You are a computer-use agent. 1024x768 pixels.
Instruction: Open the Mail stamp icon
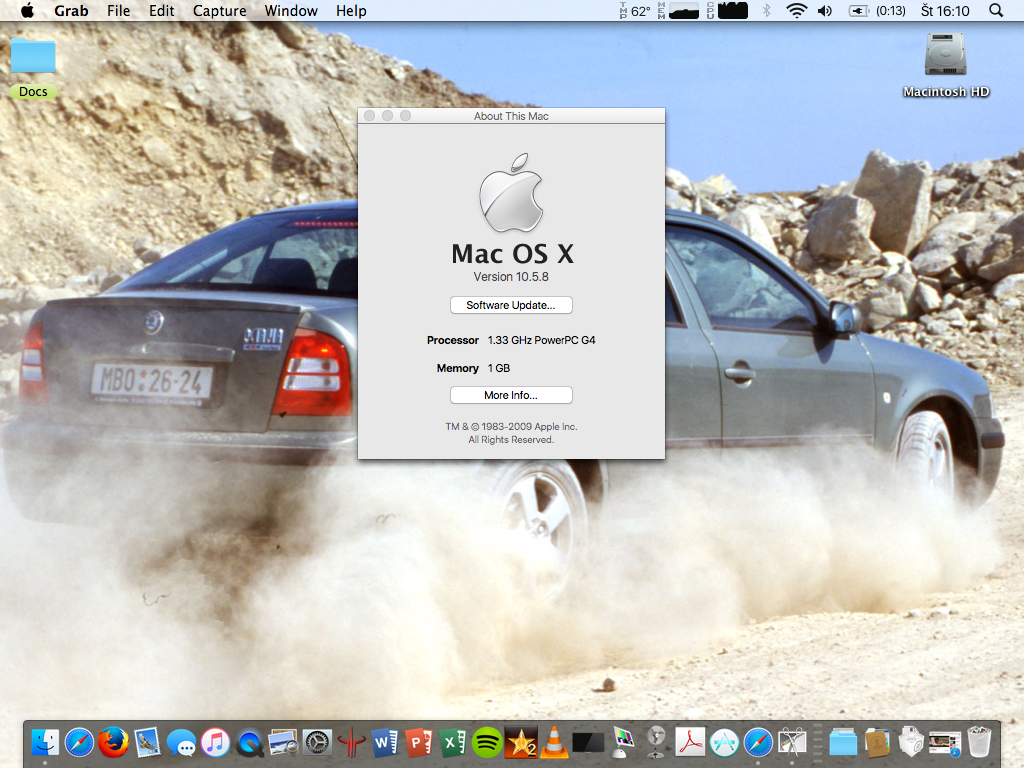(x=148, y=743)
